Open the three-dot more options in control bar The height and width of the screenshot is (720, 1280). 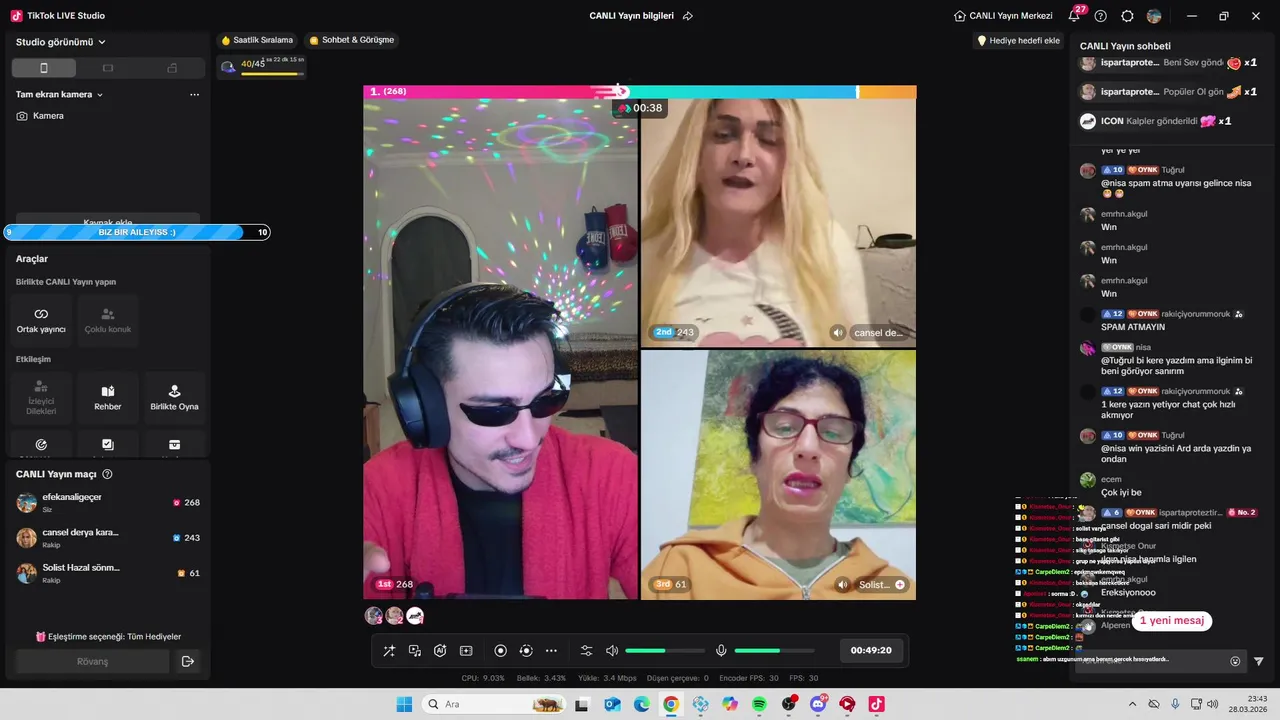point(551,651)
